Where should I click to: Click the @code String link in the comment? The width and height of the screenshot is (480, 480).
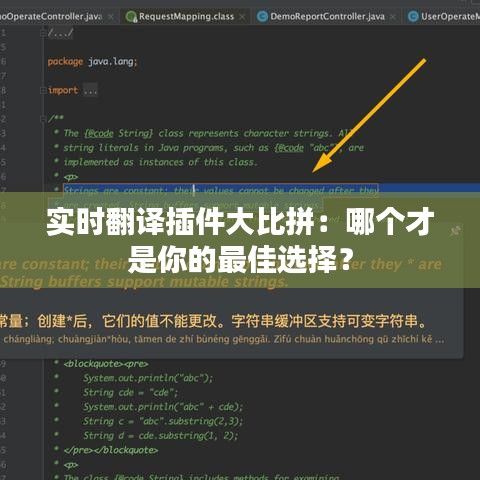click(118, 133)
